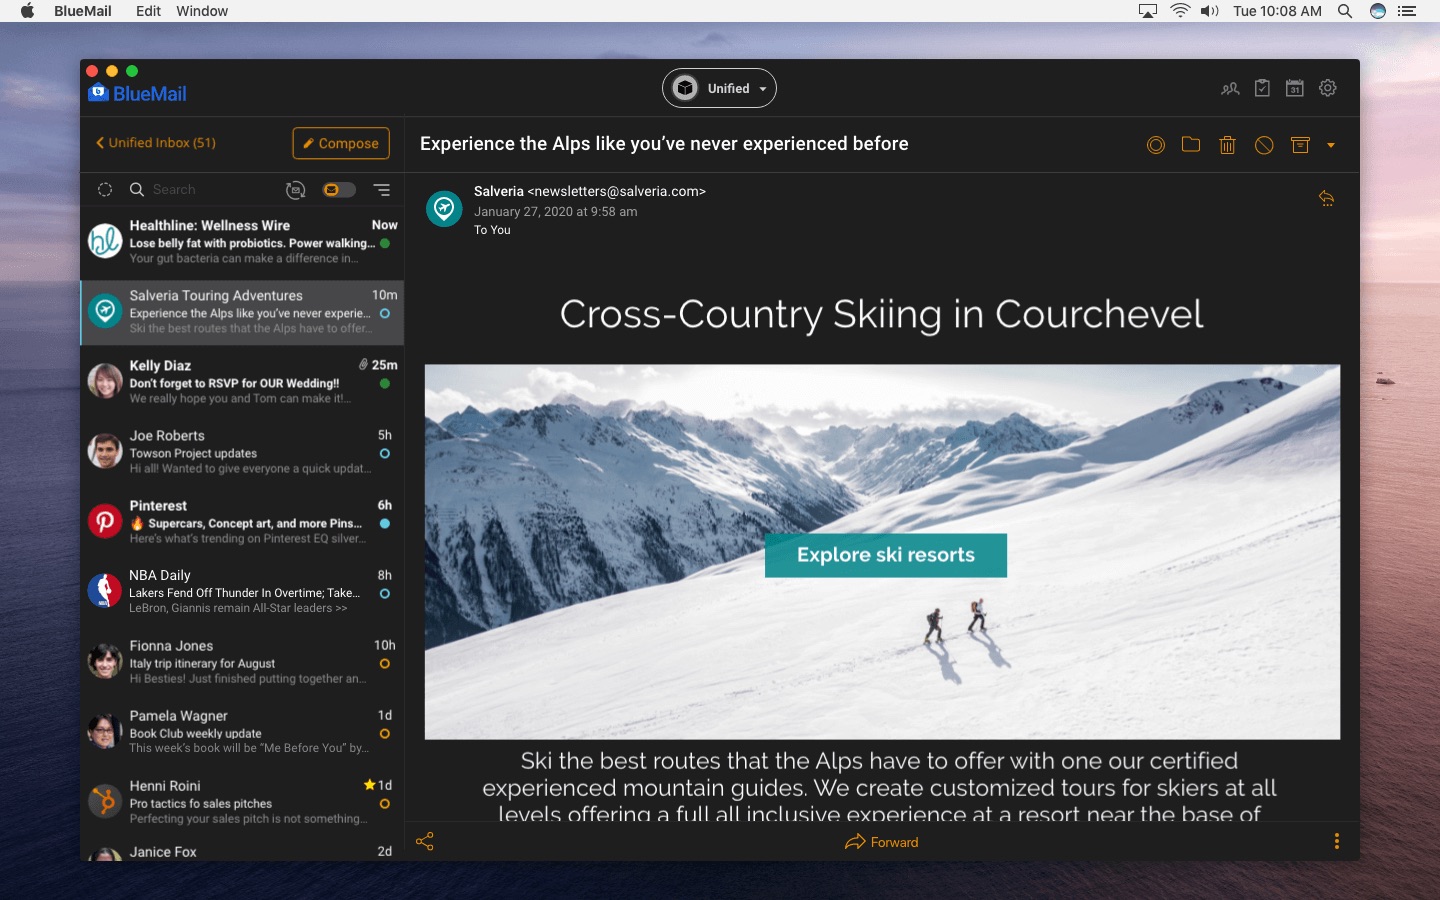
Task: Open the Apple menu
Action: [x=27, y=11]
